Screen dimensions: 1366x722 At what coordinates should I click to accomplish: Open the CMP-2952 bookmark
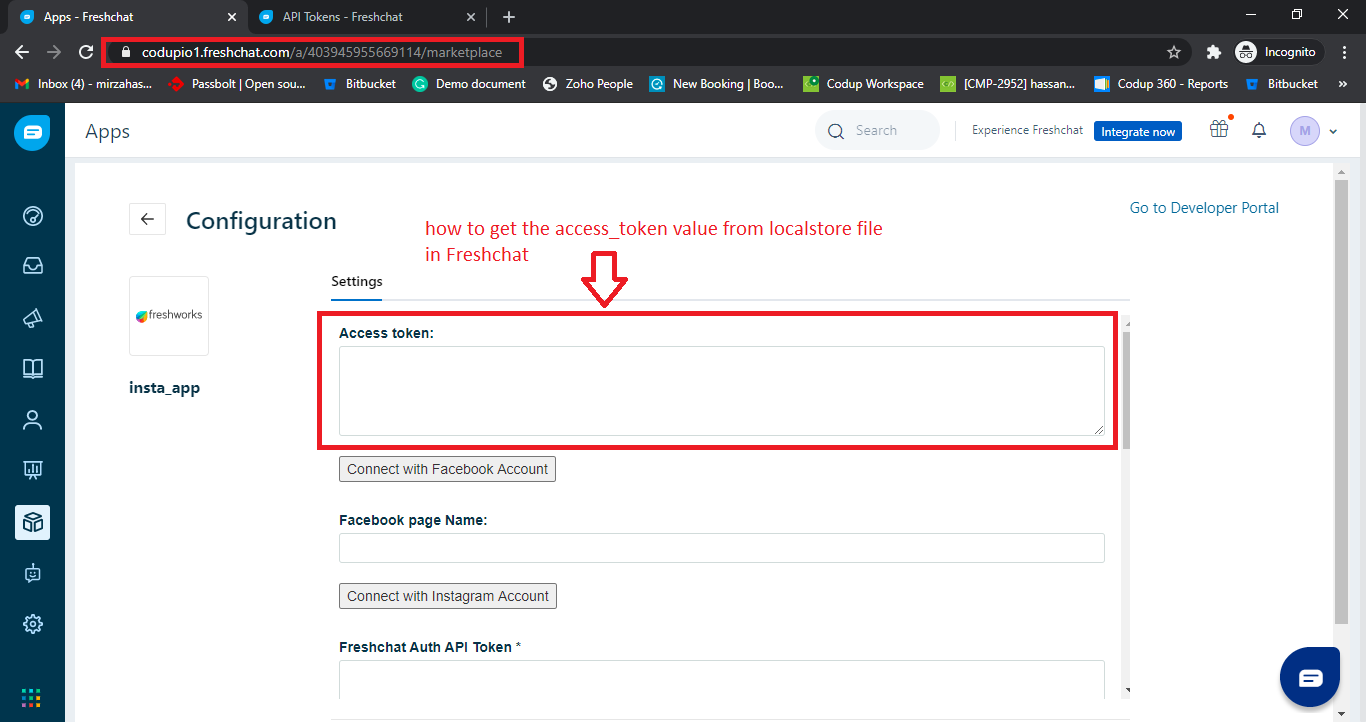[x=1008, y=84]
